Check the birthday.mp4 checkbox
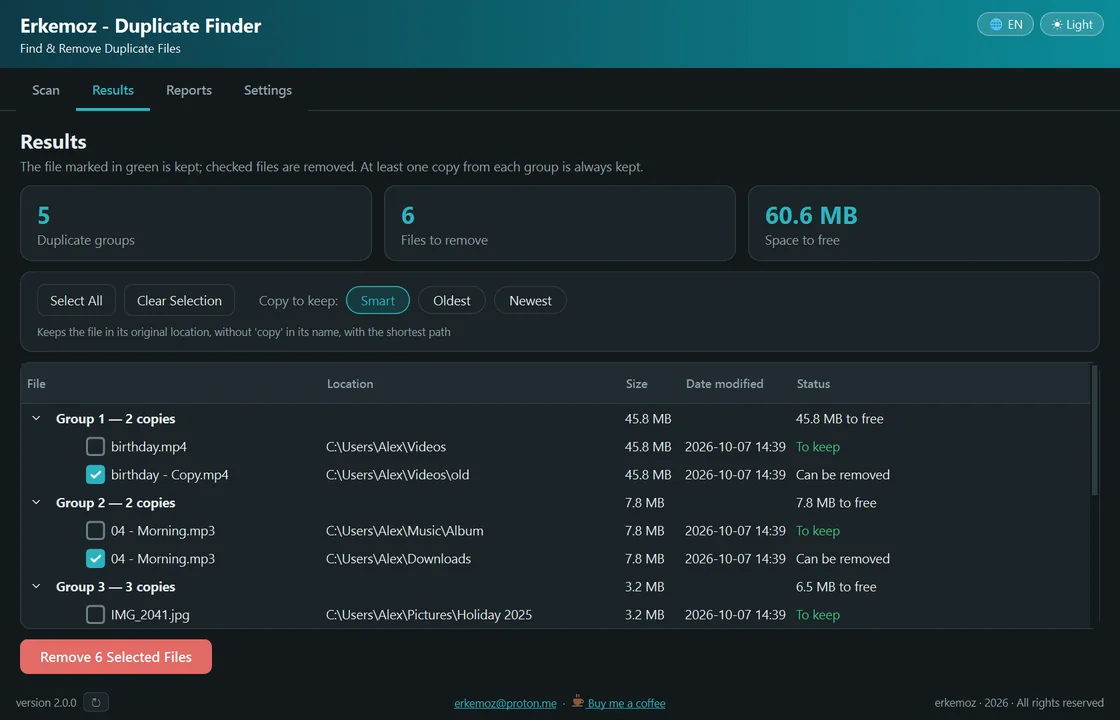The image size is (1120, 720). coord(95,446)
